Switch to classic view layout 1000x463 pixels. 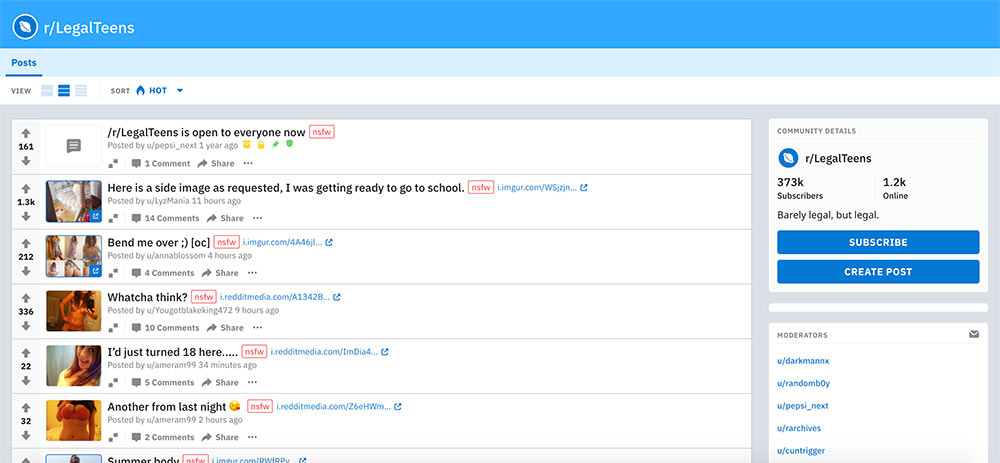click(64, 91)
